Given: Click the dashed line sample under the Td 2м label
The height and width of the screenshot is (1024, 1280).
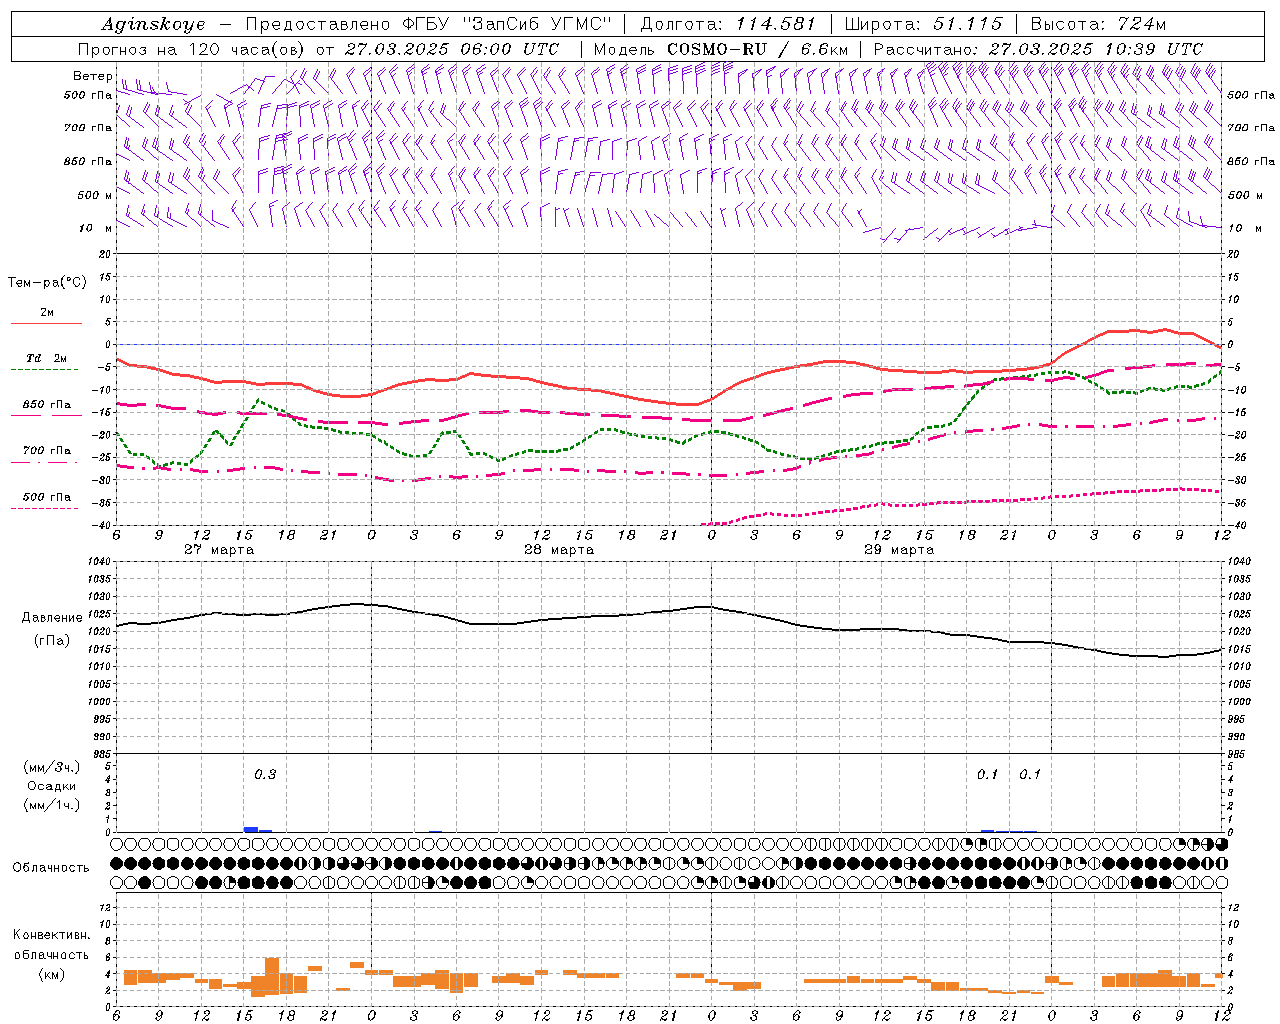Looking at the screenshot, I should (44, 370).
